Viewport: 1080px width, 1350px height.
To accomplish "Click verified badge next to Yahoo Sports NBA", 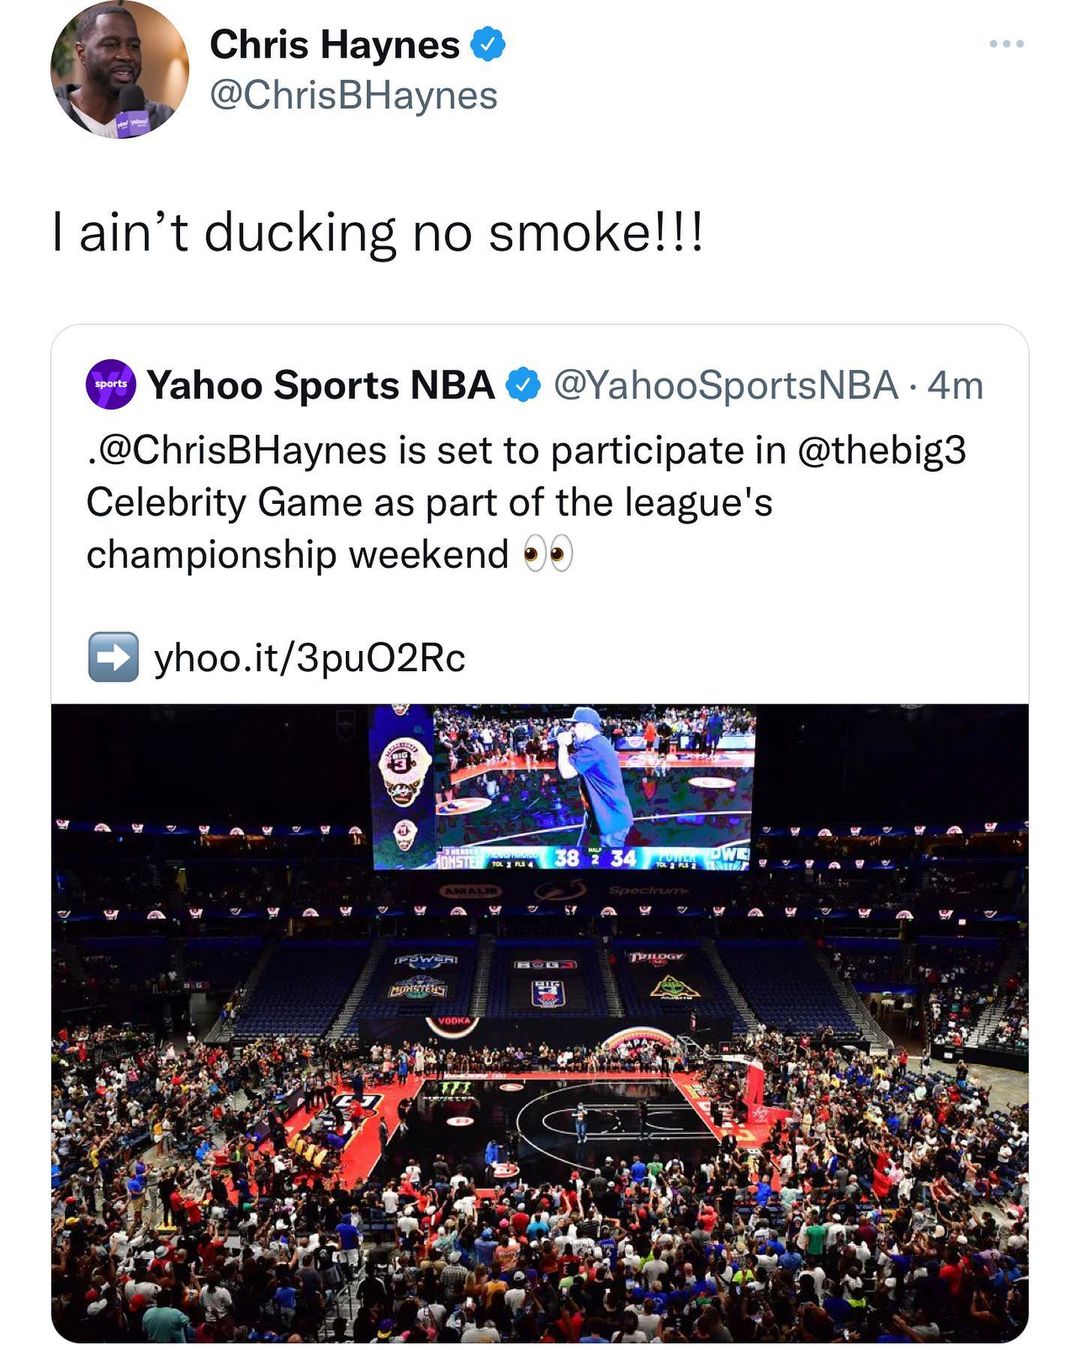I will click(x=524, y=385).
